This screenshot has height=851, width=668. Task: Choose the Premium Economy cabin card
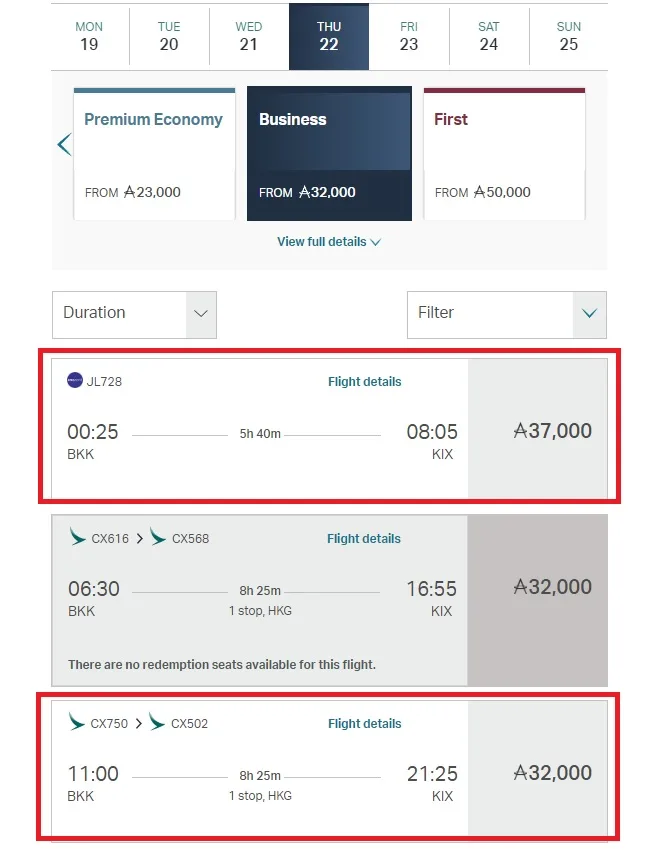click(x=155, y=154)
